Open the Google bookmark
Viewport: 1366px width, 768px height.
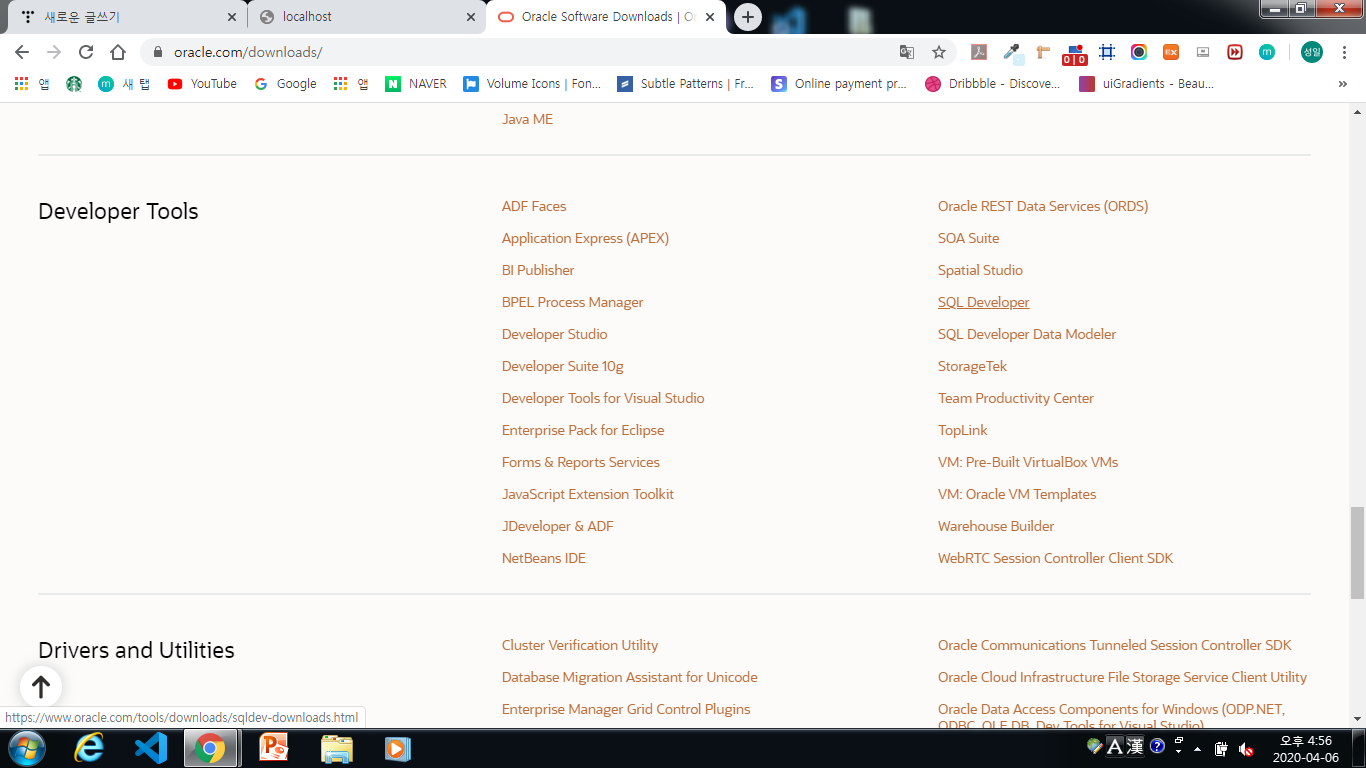[x=285, y=84]
